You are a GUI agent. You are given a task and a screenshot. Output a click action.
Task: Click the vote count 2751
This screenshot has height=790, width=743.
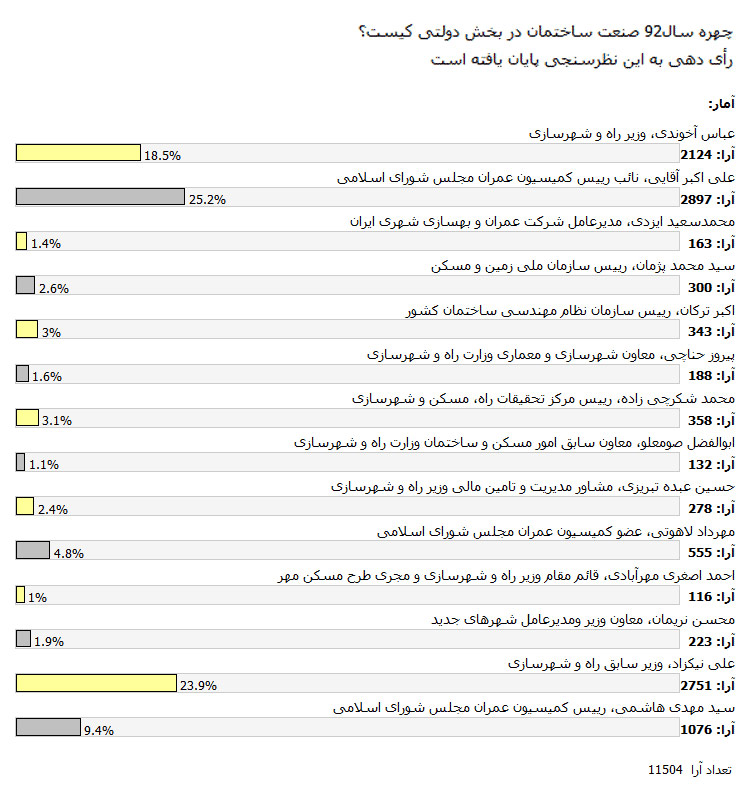696,686
